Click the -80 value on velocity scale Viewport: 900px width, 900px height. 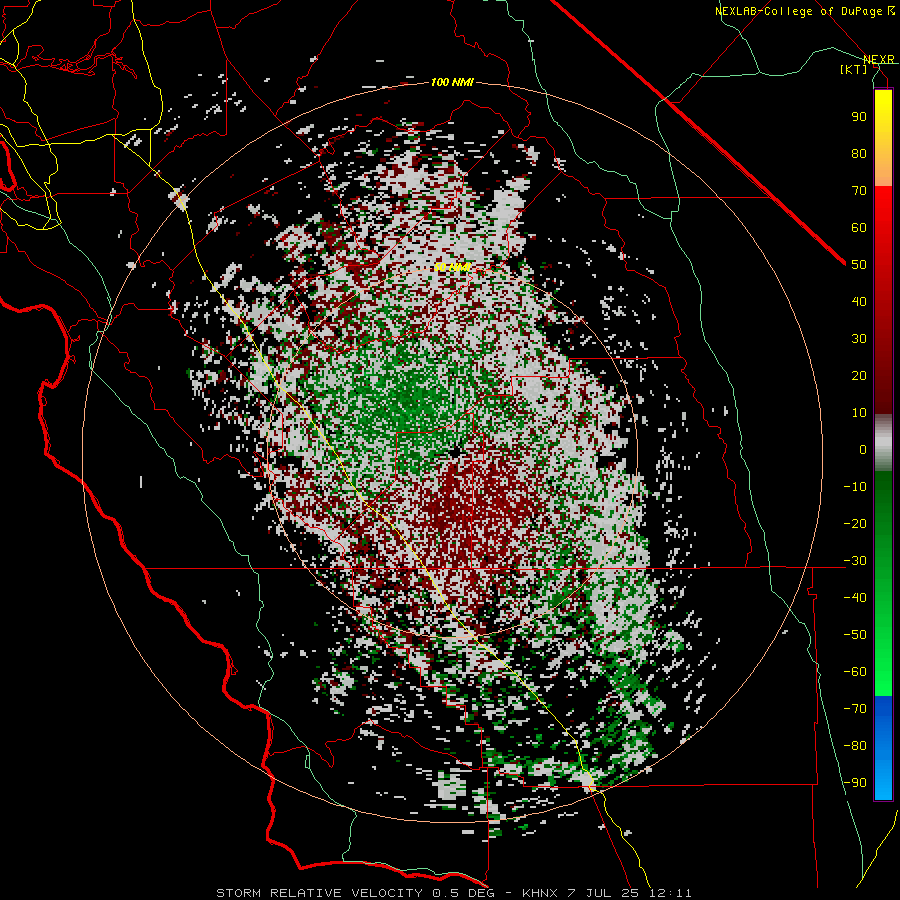pos(855,746)
